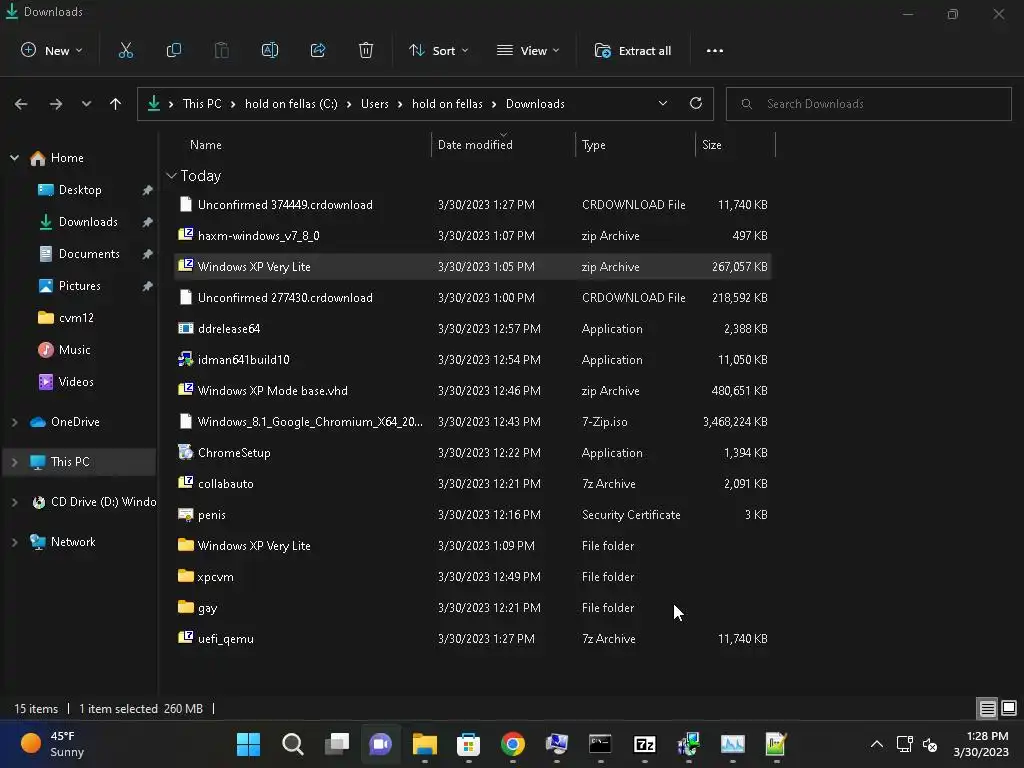Open Desktop in navigation pane

[x=80, y=190]
